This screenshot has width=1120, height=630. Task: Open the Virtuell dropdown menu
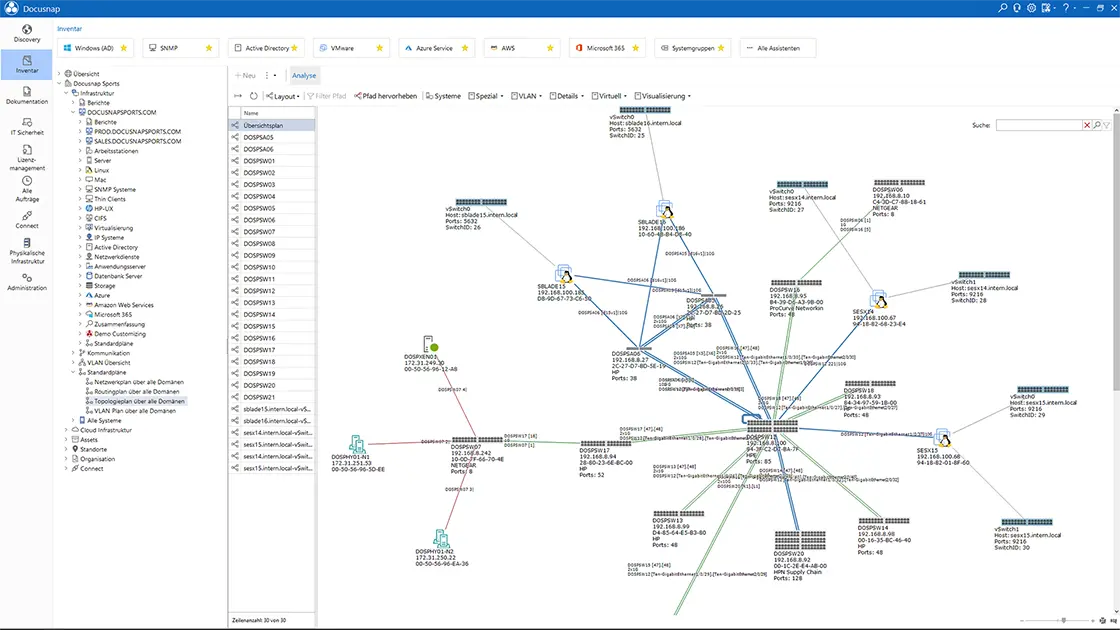609,96
